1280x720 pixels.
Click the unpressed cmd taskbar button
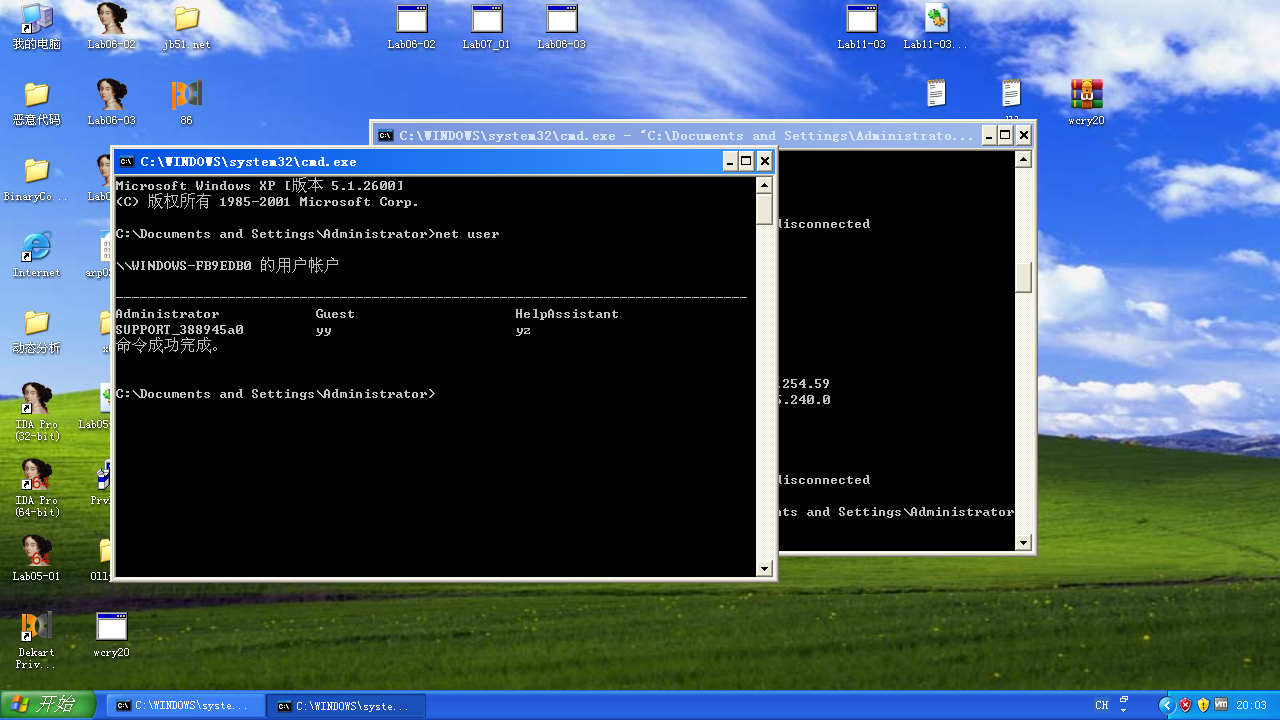click(x=186, y=706)
